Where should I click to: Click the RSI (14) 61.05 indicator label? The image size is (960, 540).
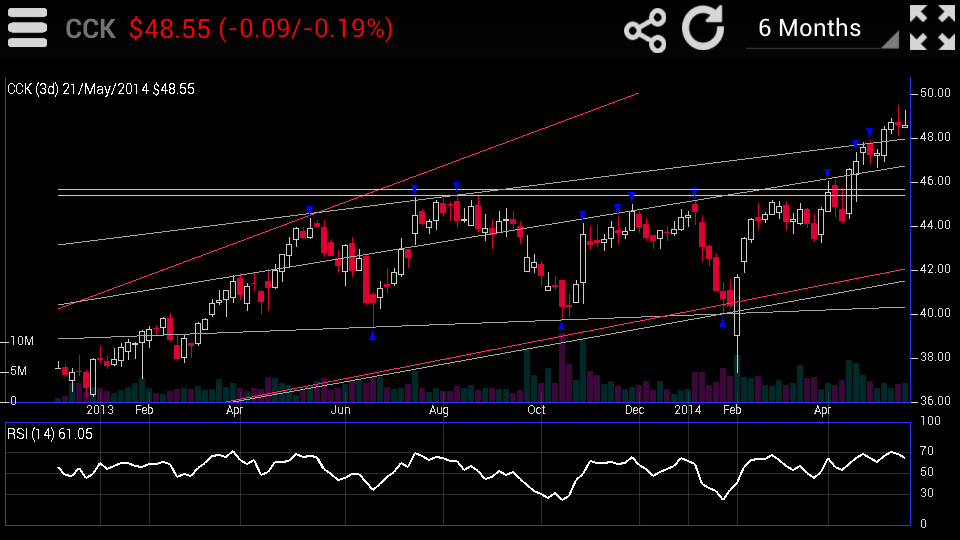coord(50,434)
